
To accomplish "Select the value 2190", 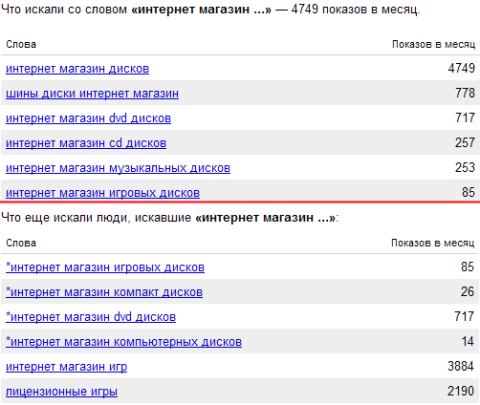I will tap(461, 391).
